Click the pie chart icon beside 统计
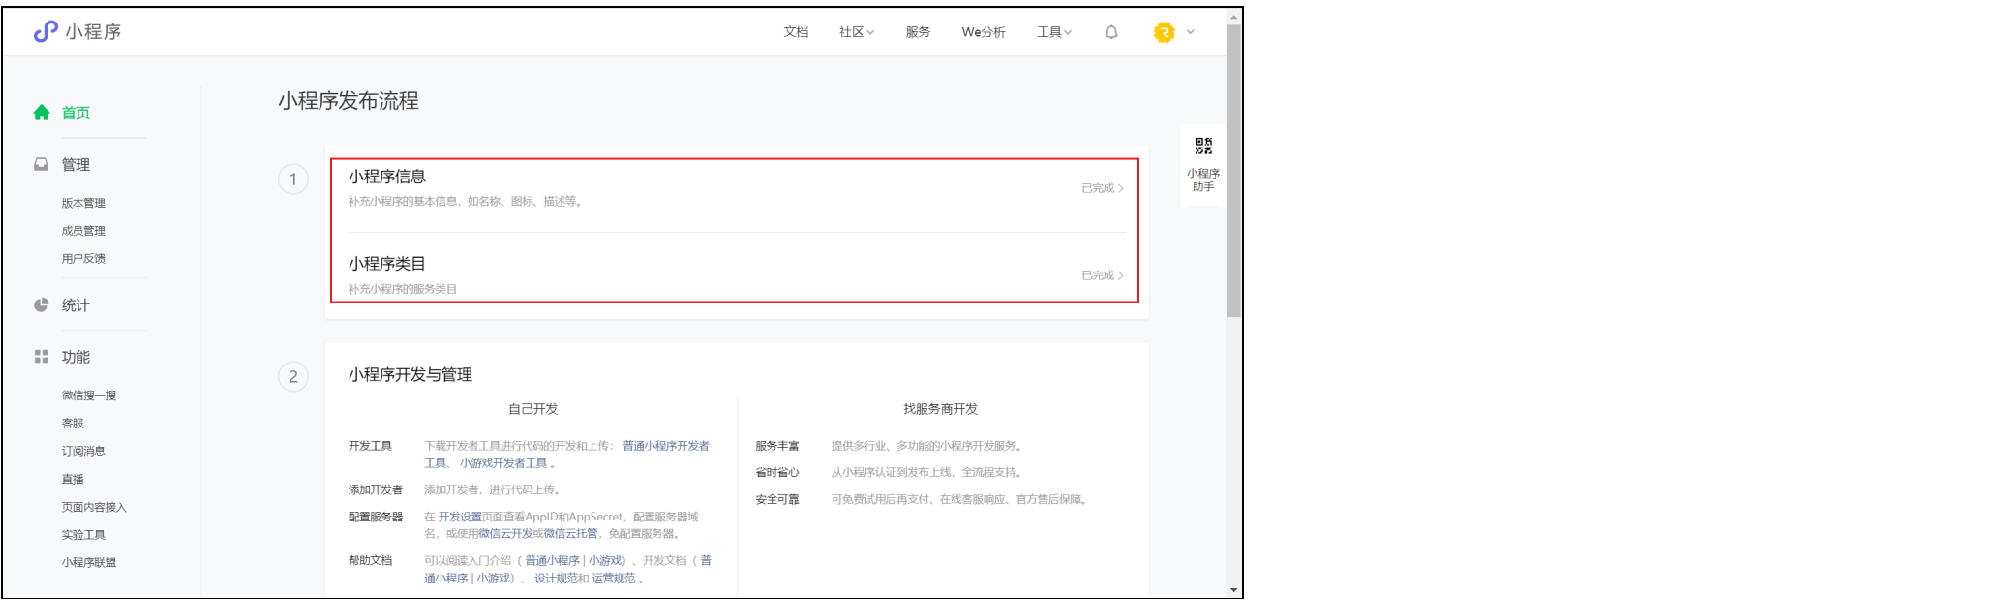 [x=41, y=305]
